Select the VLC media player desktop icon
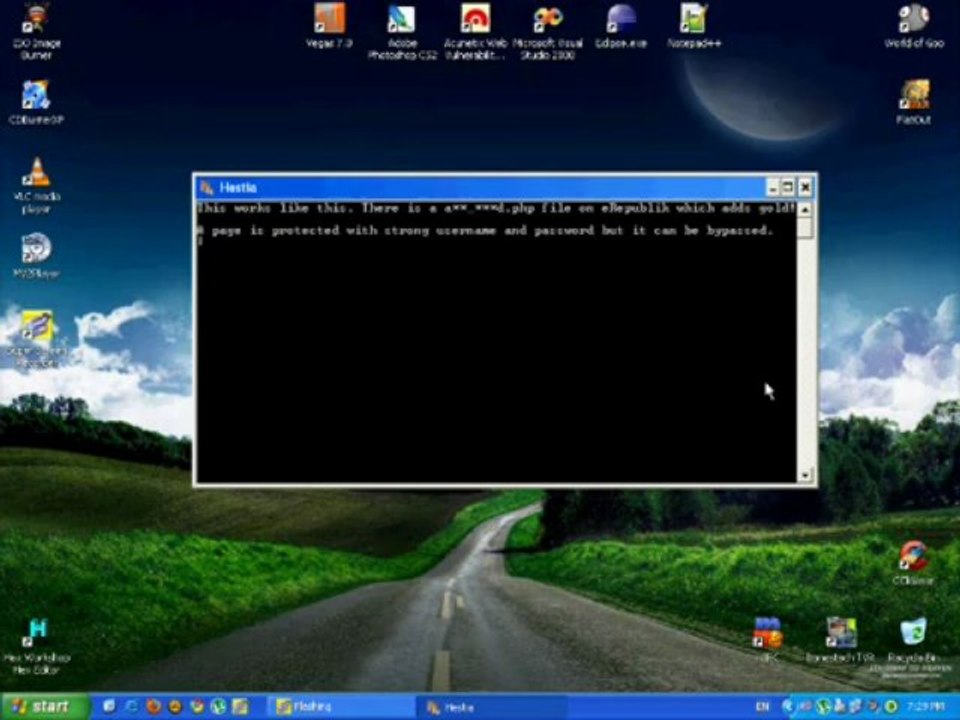 36,185
